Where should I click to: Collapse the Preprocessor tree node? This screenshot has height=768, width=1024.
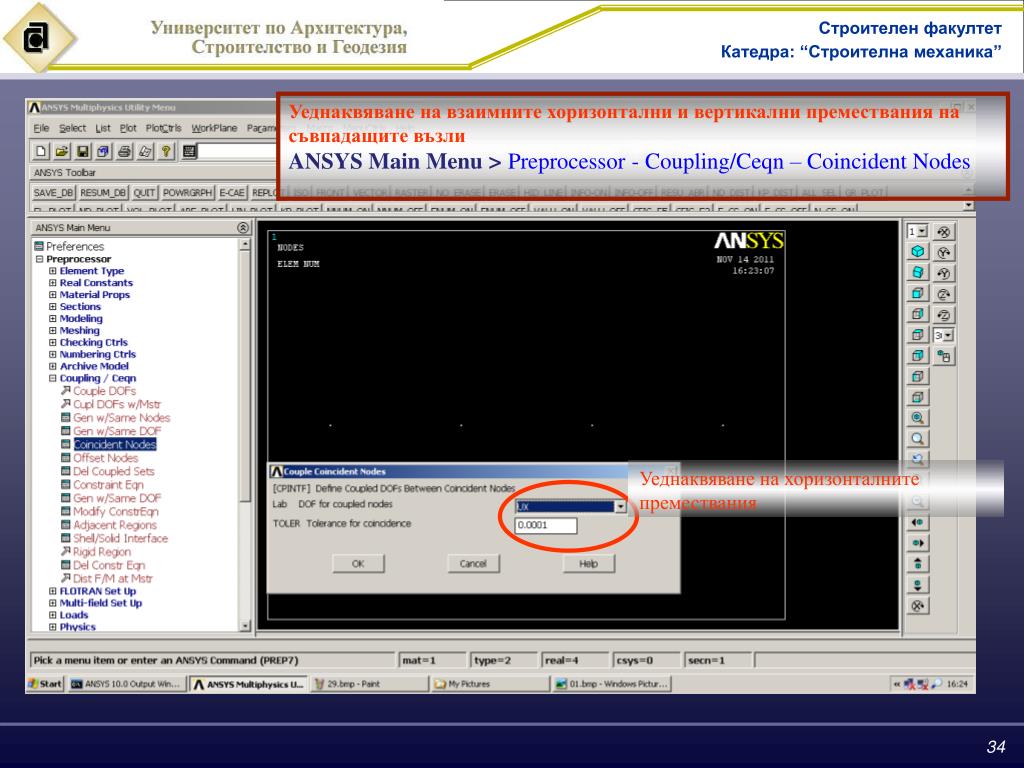tap(39, 259)
